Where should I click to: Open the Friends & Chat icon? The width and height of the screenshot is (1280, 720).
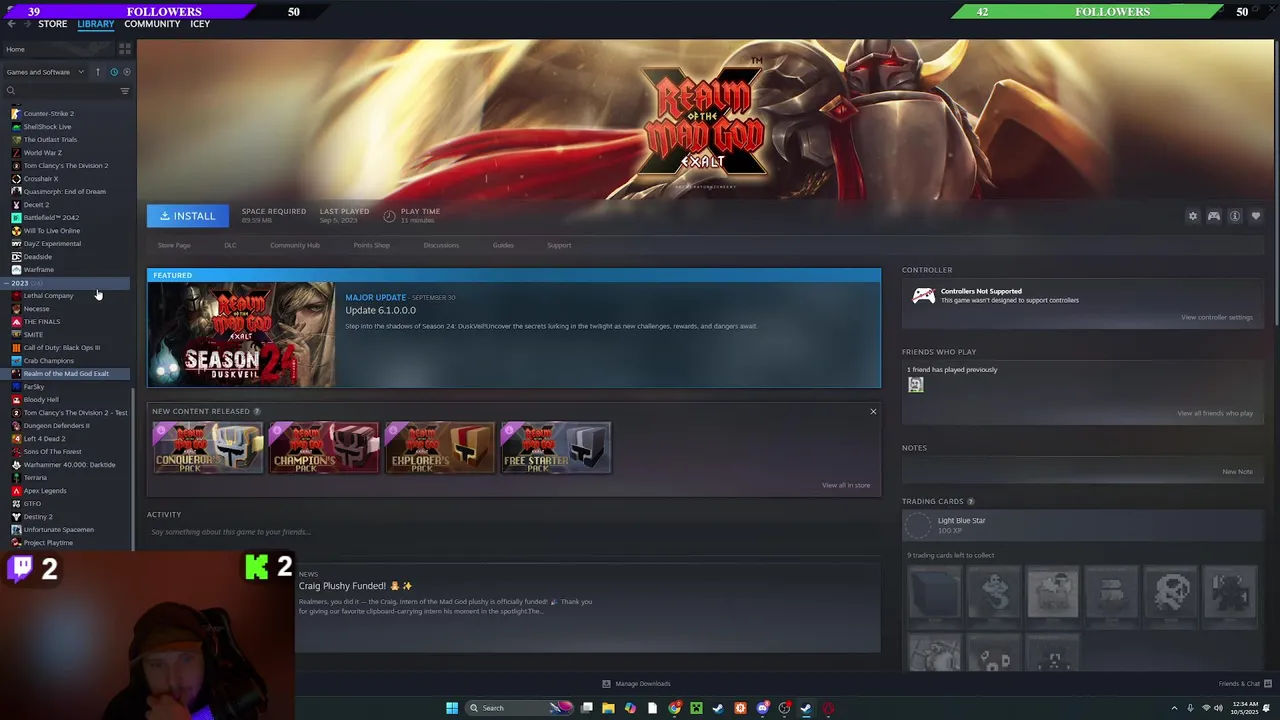[x=1268, y=684]
